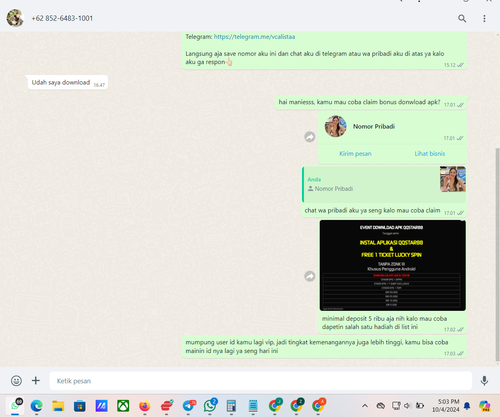Expand hidden system tray icons chevron

point(365,406)
